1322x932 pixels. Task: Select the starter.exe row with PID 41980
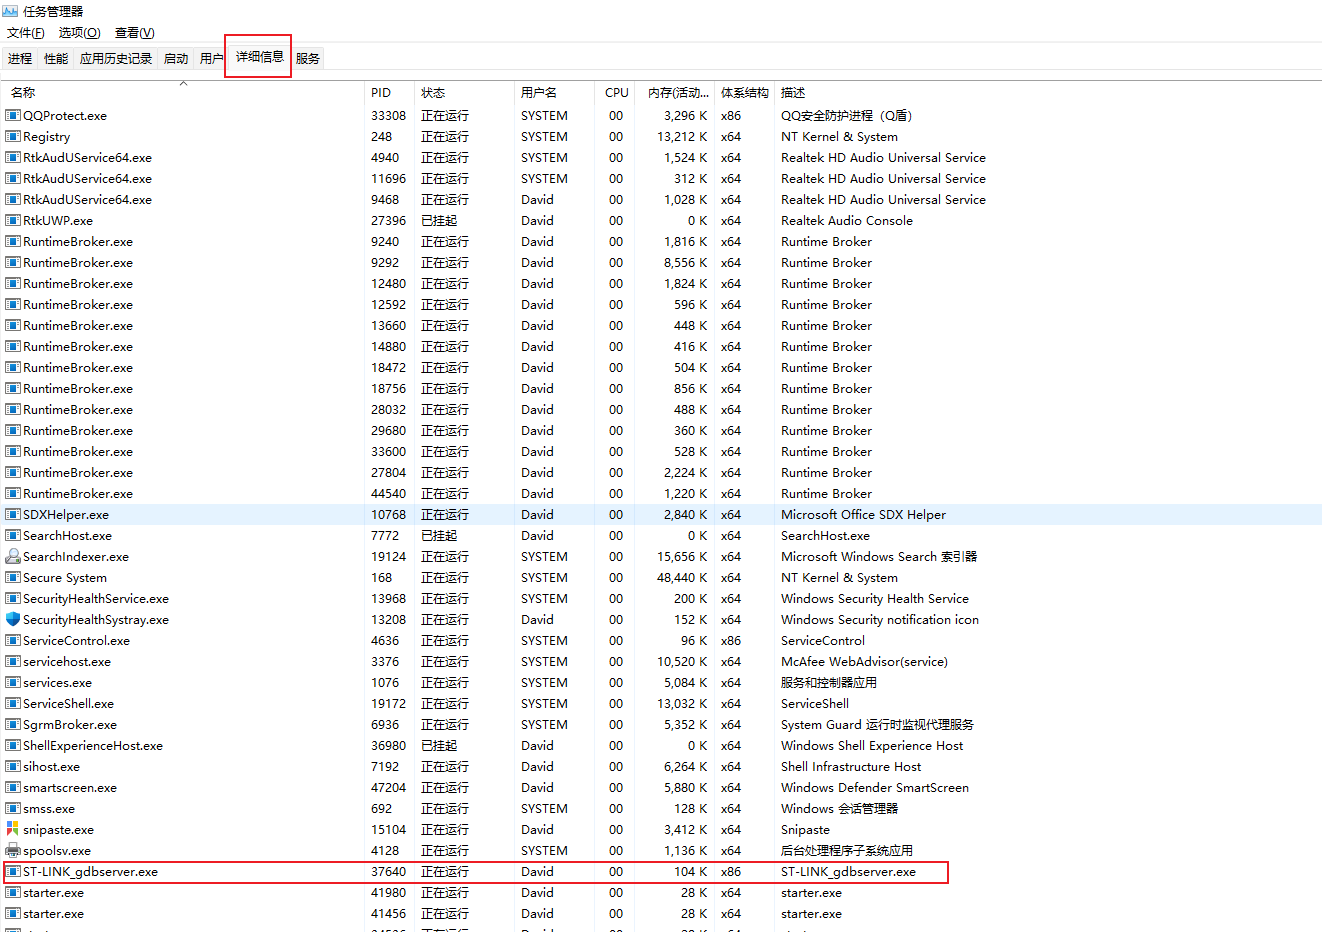click(661, 892)
